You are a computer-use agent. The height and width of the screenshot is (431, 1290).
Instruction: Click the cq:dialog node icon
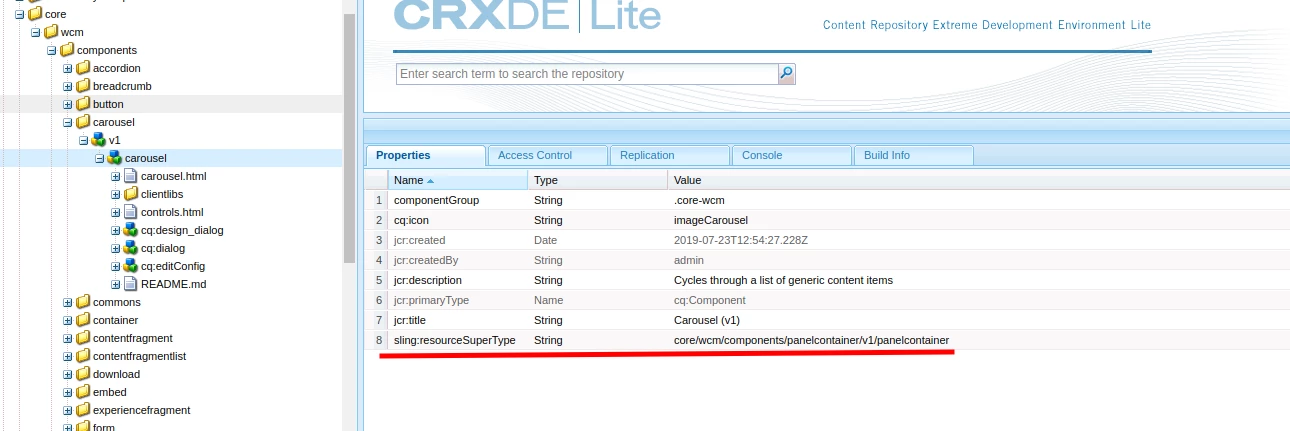(131, 248)
